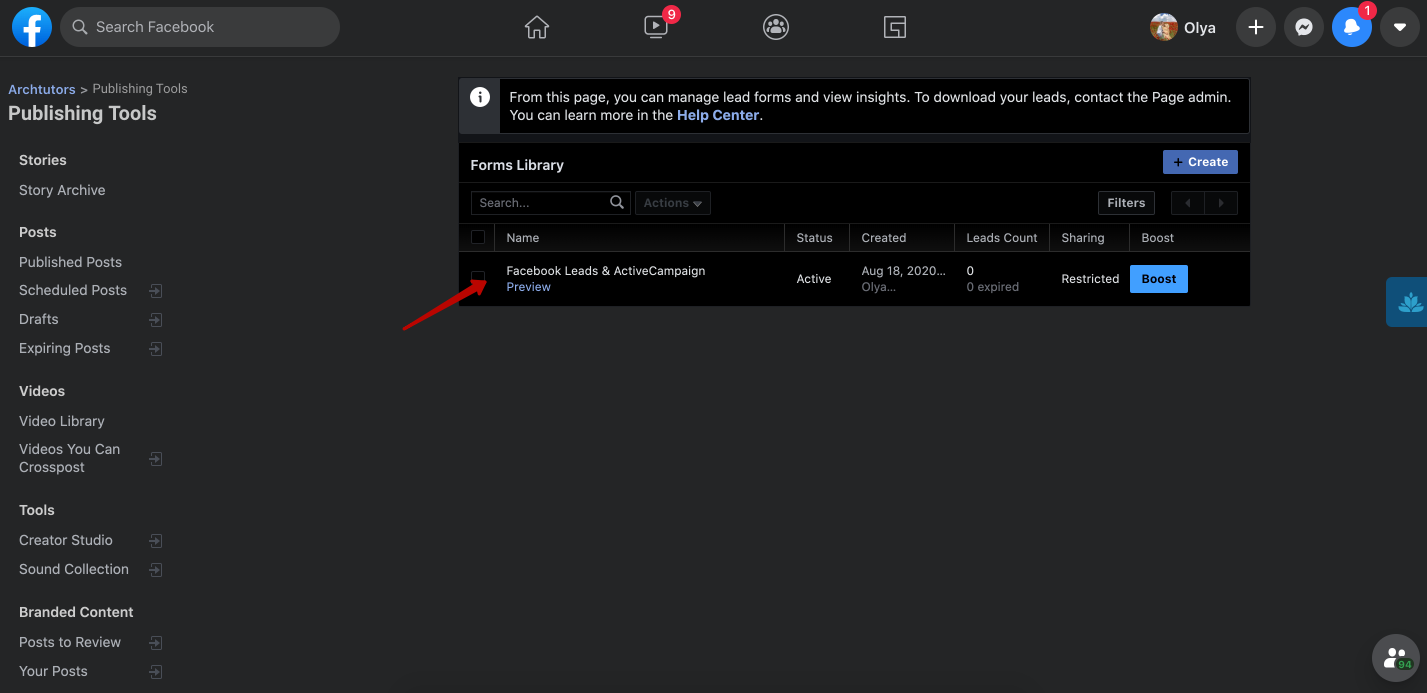Click external-link icon beside Your Posts
Image resolution: width=1427 pixels, height=693 pixels.
pos(156,672)
